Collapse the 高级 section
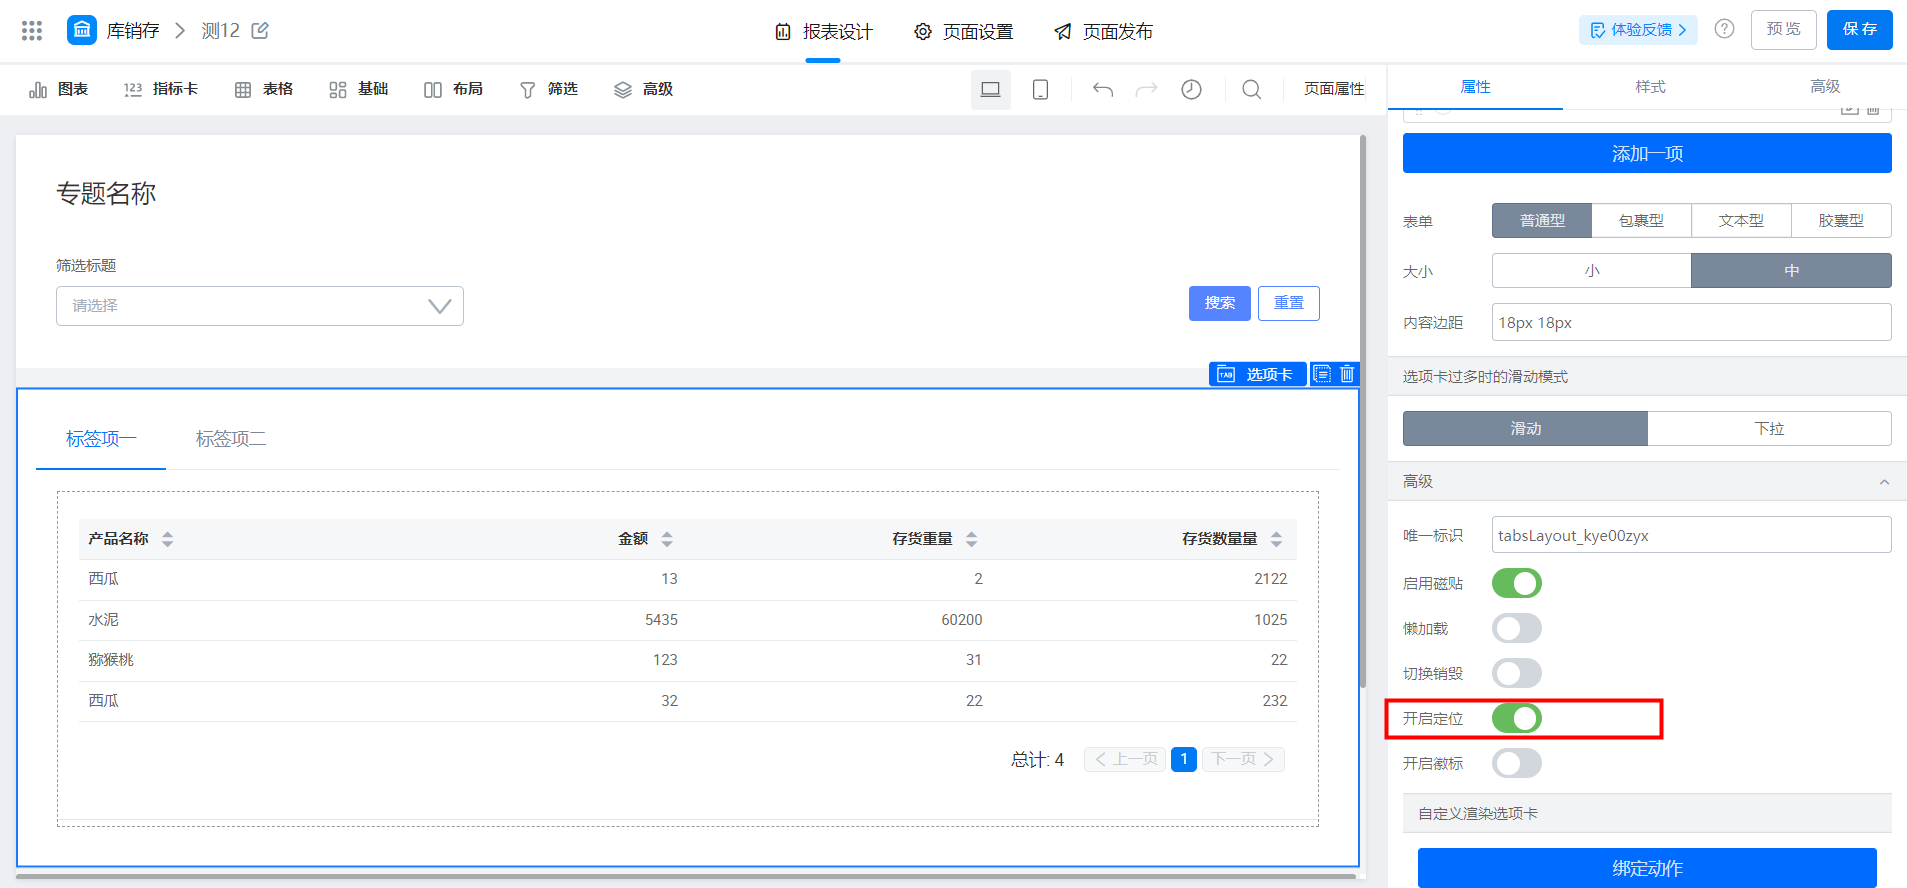The height and width of the screenshot is (888, 1907). click(1884, 482)
